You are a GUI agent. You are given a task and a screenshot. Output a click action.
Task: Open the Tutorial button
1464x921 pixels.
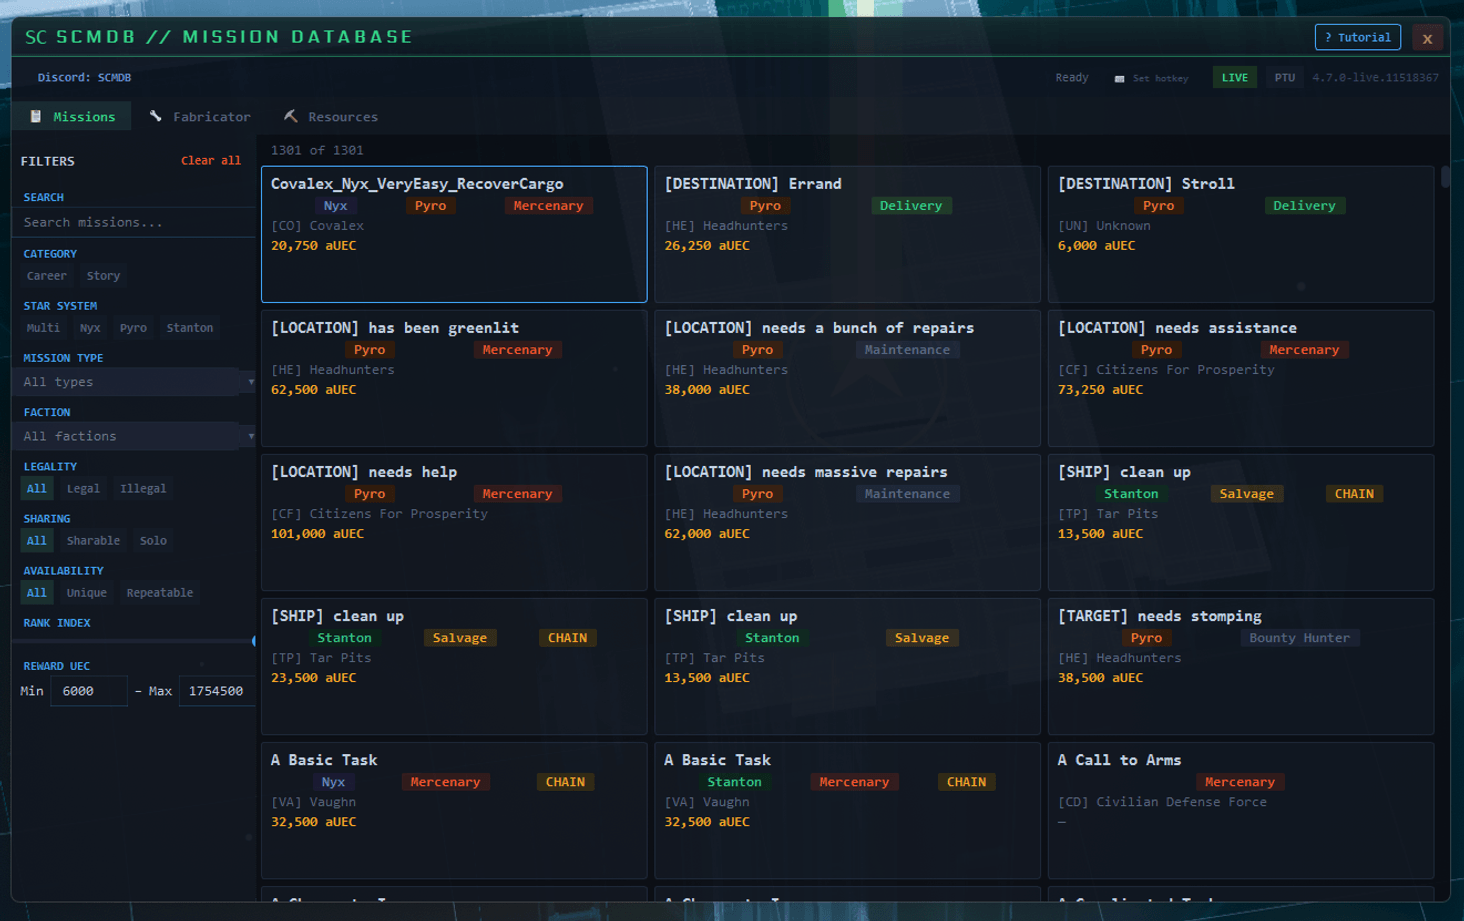point(1357,38)
